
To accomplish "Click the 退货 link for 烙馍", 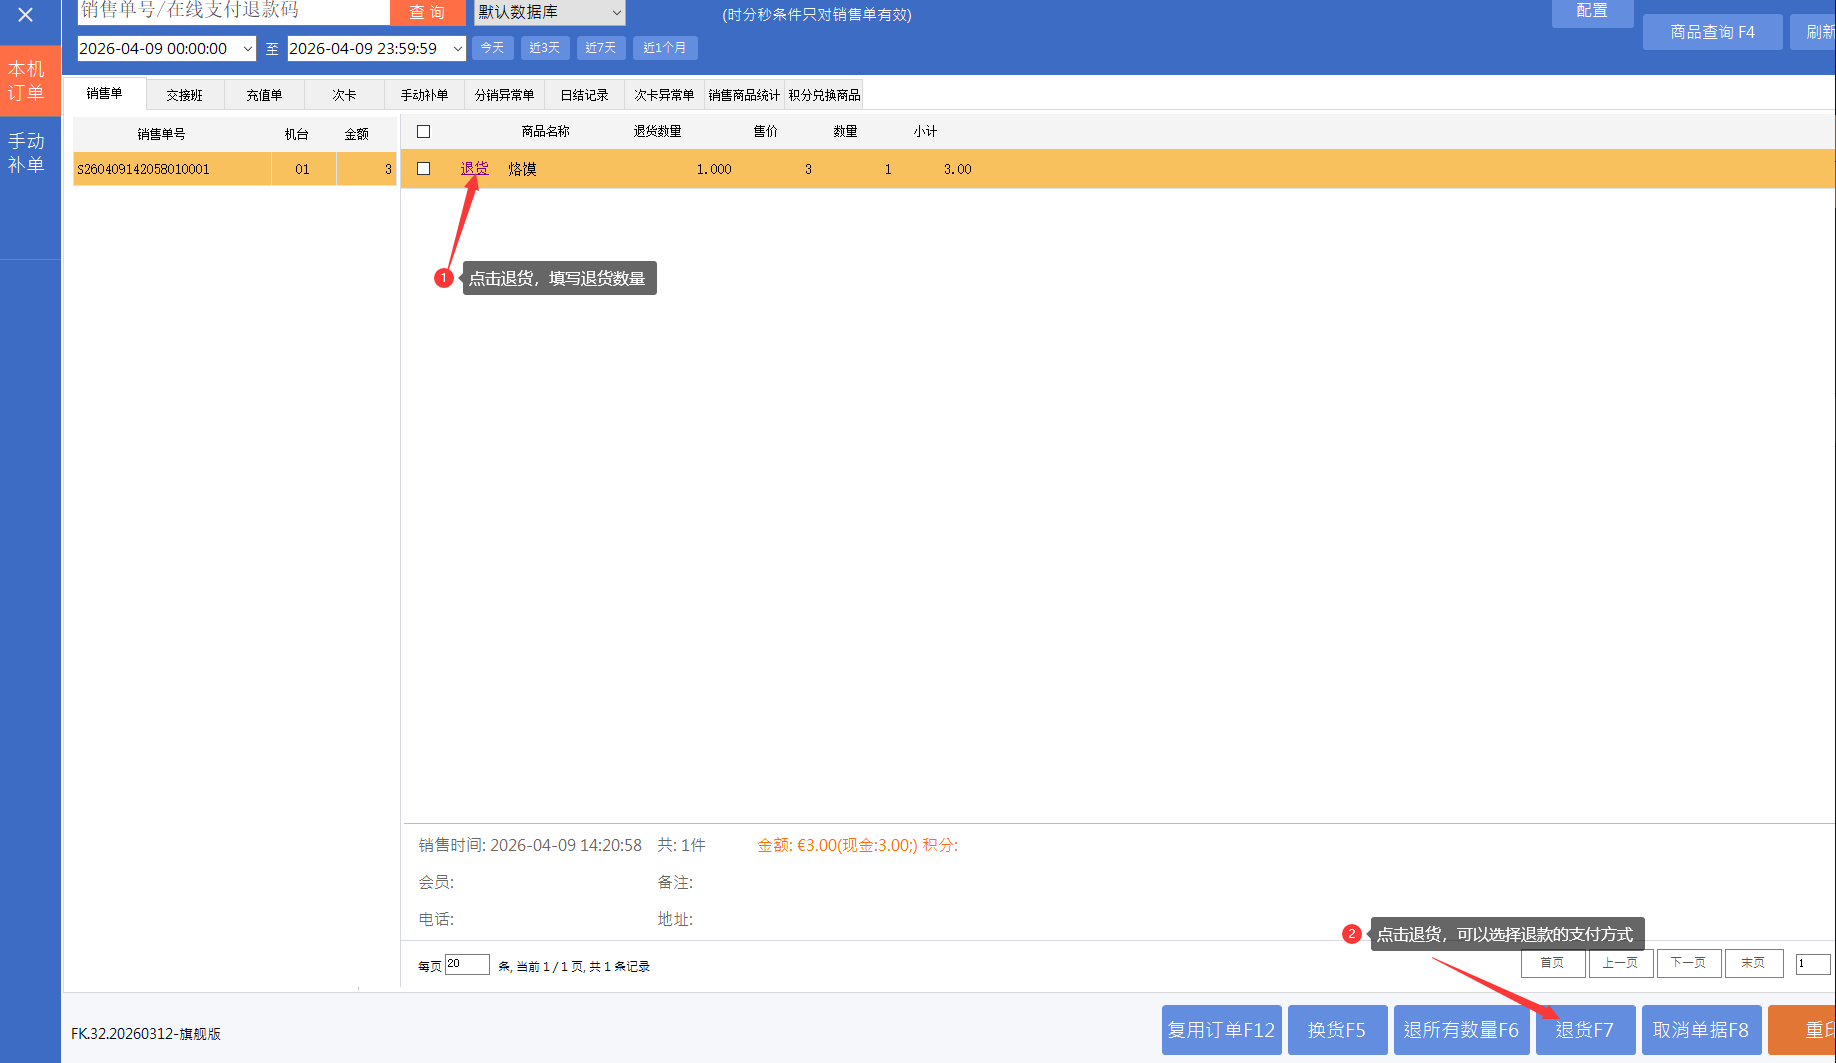I will (474, 169).
